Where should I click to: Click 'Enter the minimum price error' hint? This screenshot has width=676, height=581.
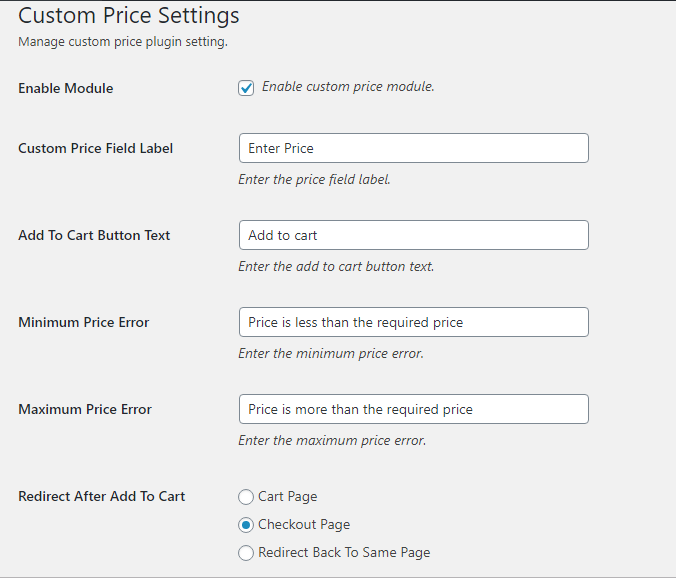coord(331,354)
